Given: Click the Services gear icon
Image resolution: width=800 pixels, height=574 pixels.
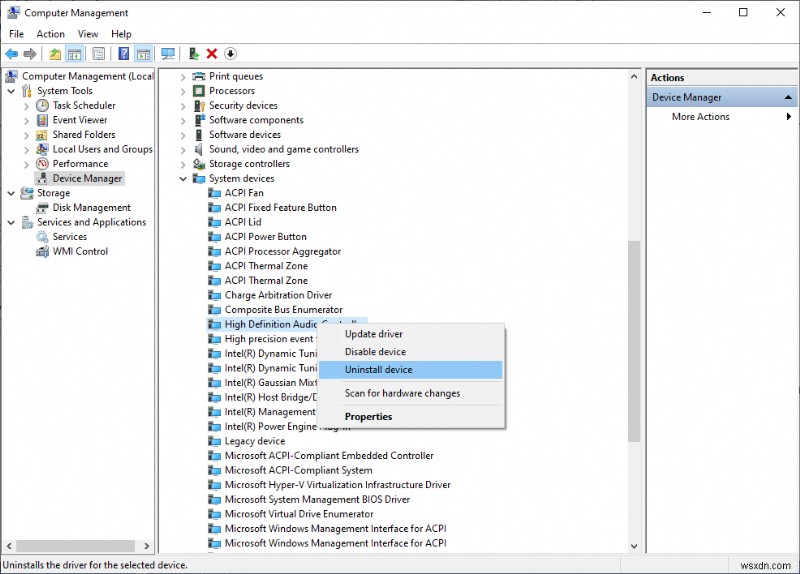Looking at the screenshot, I should (42, 237).
